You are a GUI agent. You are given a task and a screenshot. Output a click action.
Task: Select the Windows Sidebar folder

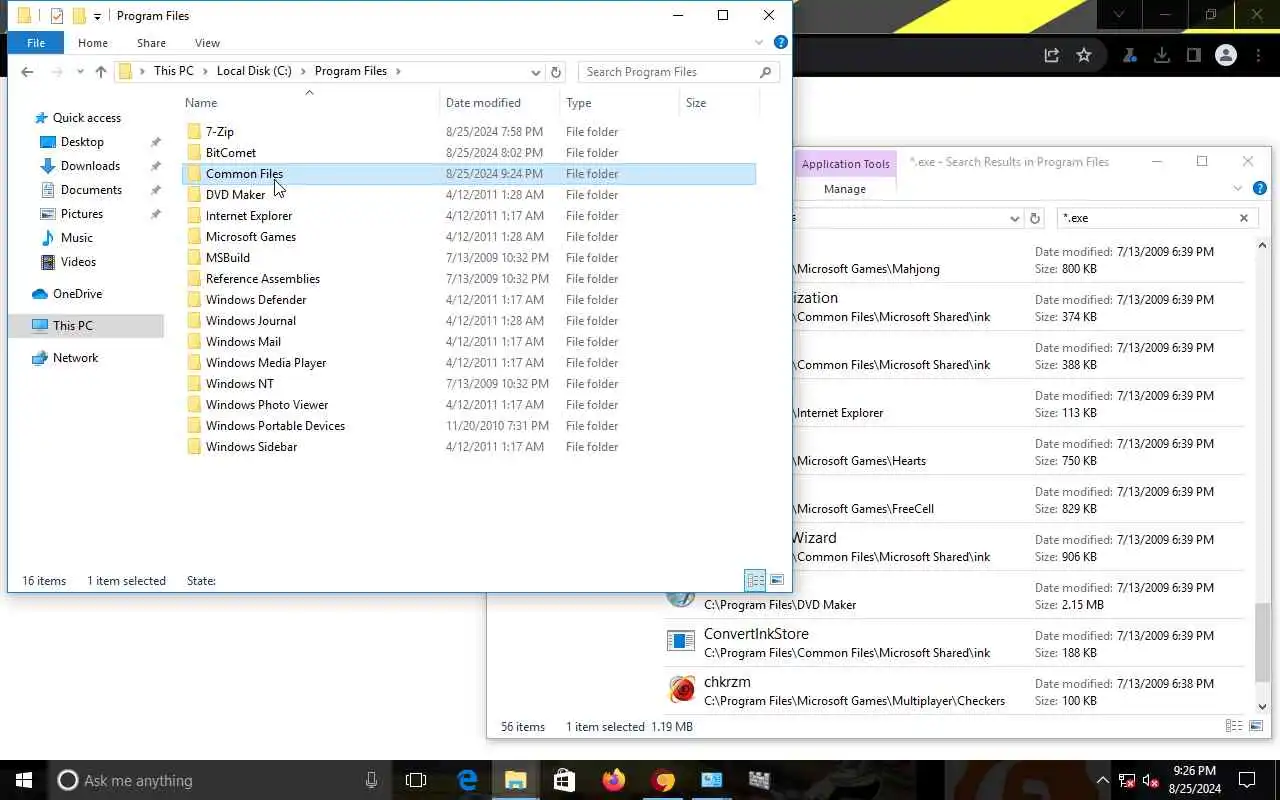click(x=470, y=447)
